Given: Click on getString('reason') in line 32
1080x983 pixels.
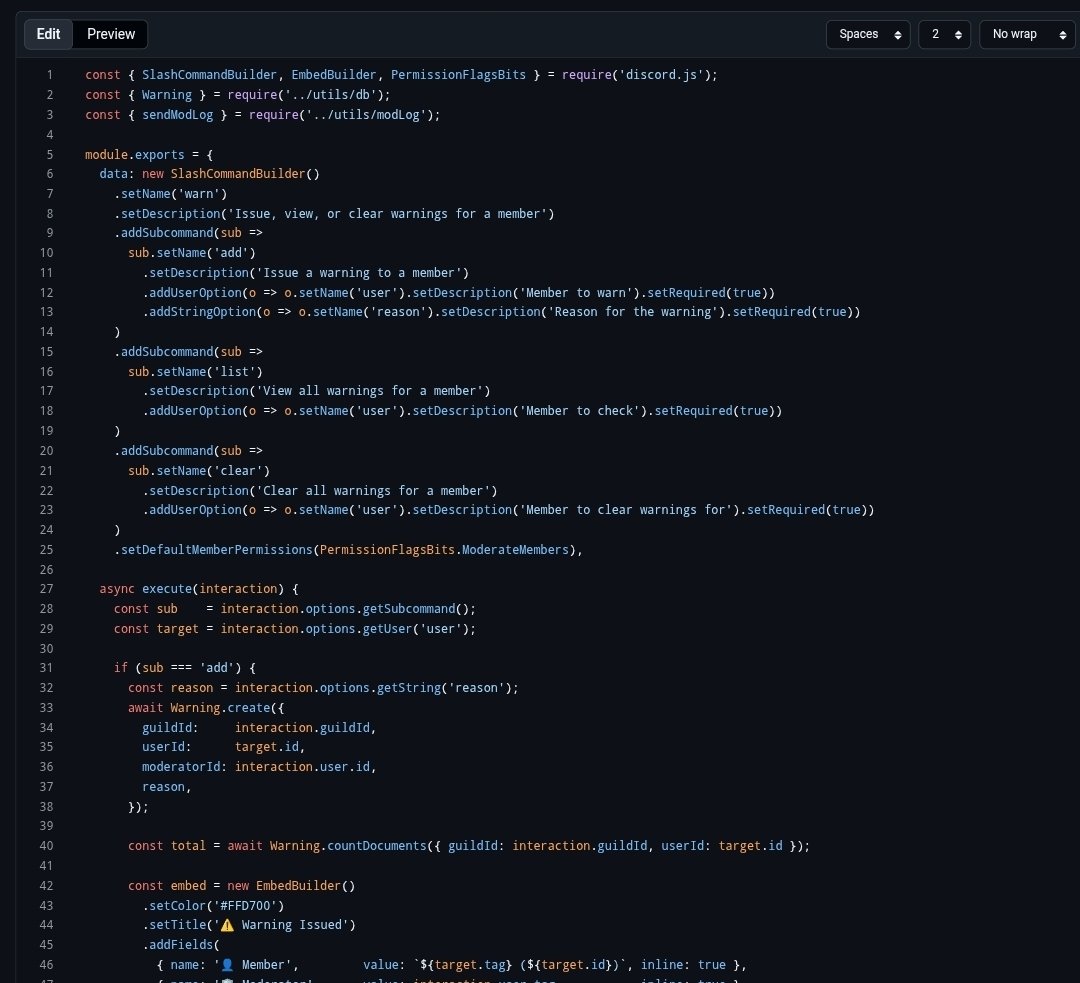Looking at the screenshot, I should coord(444,688).
